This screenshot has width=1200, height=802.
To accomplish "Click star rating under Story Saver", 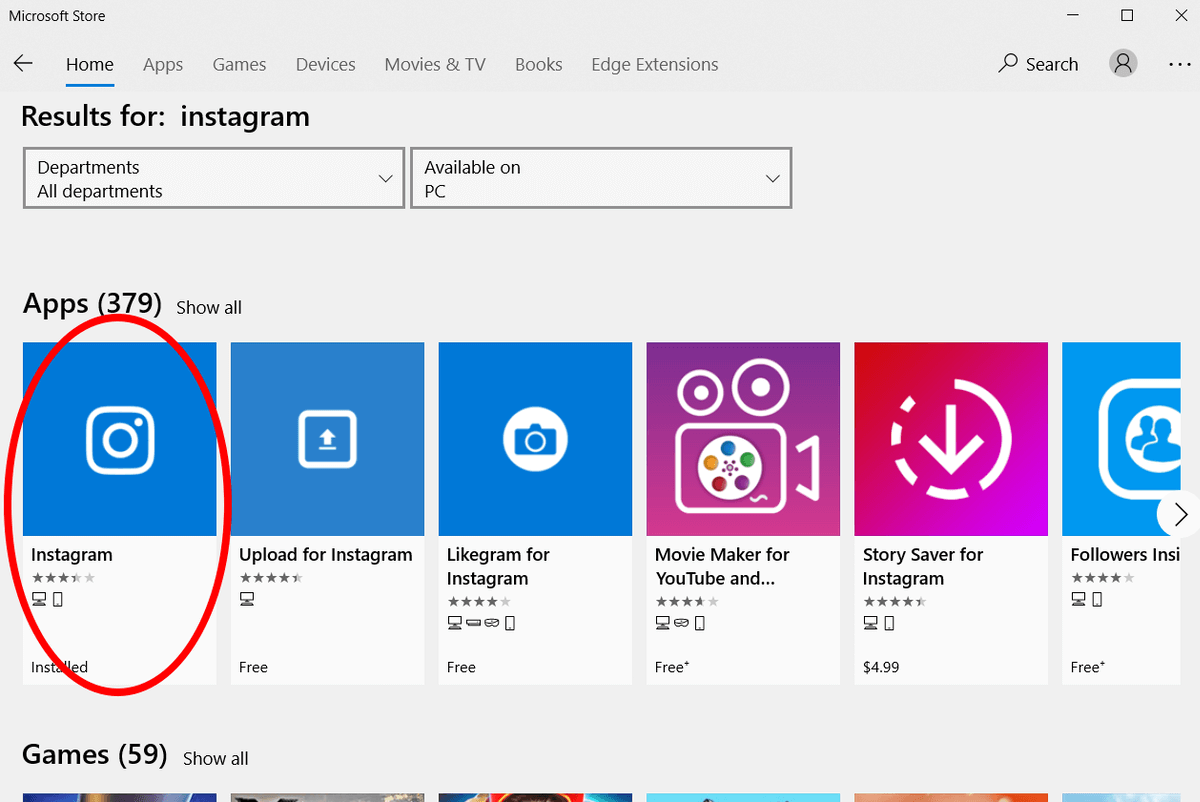I will (895, 602).
